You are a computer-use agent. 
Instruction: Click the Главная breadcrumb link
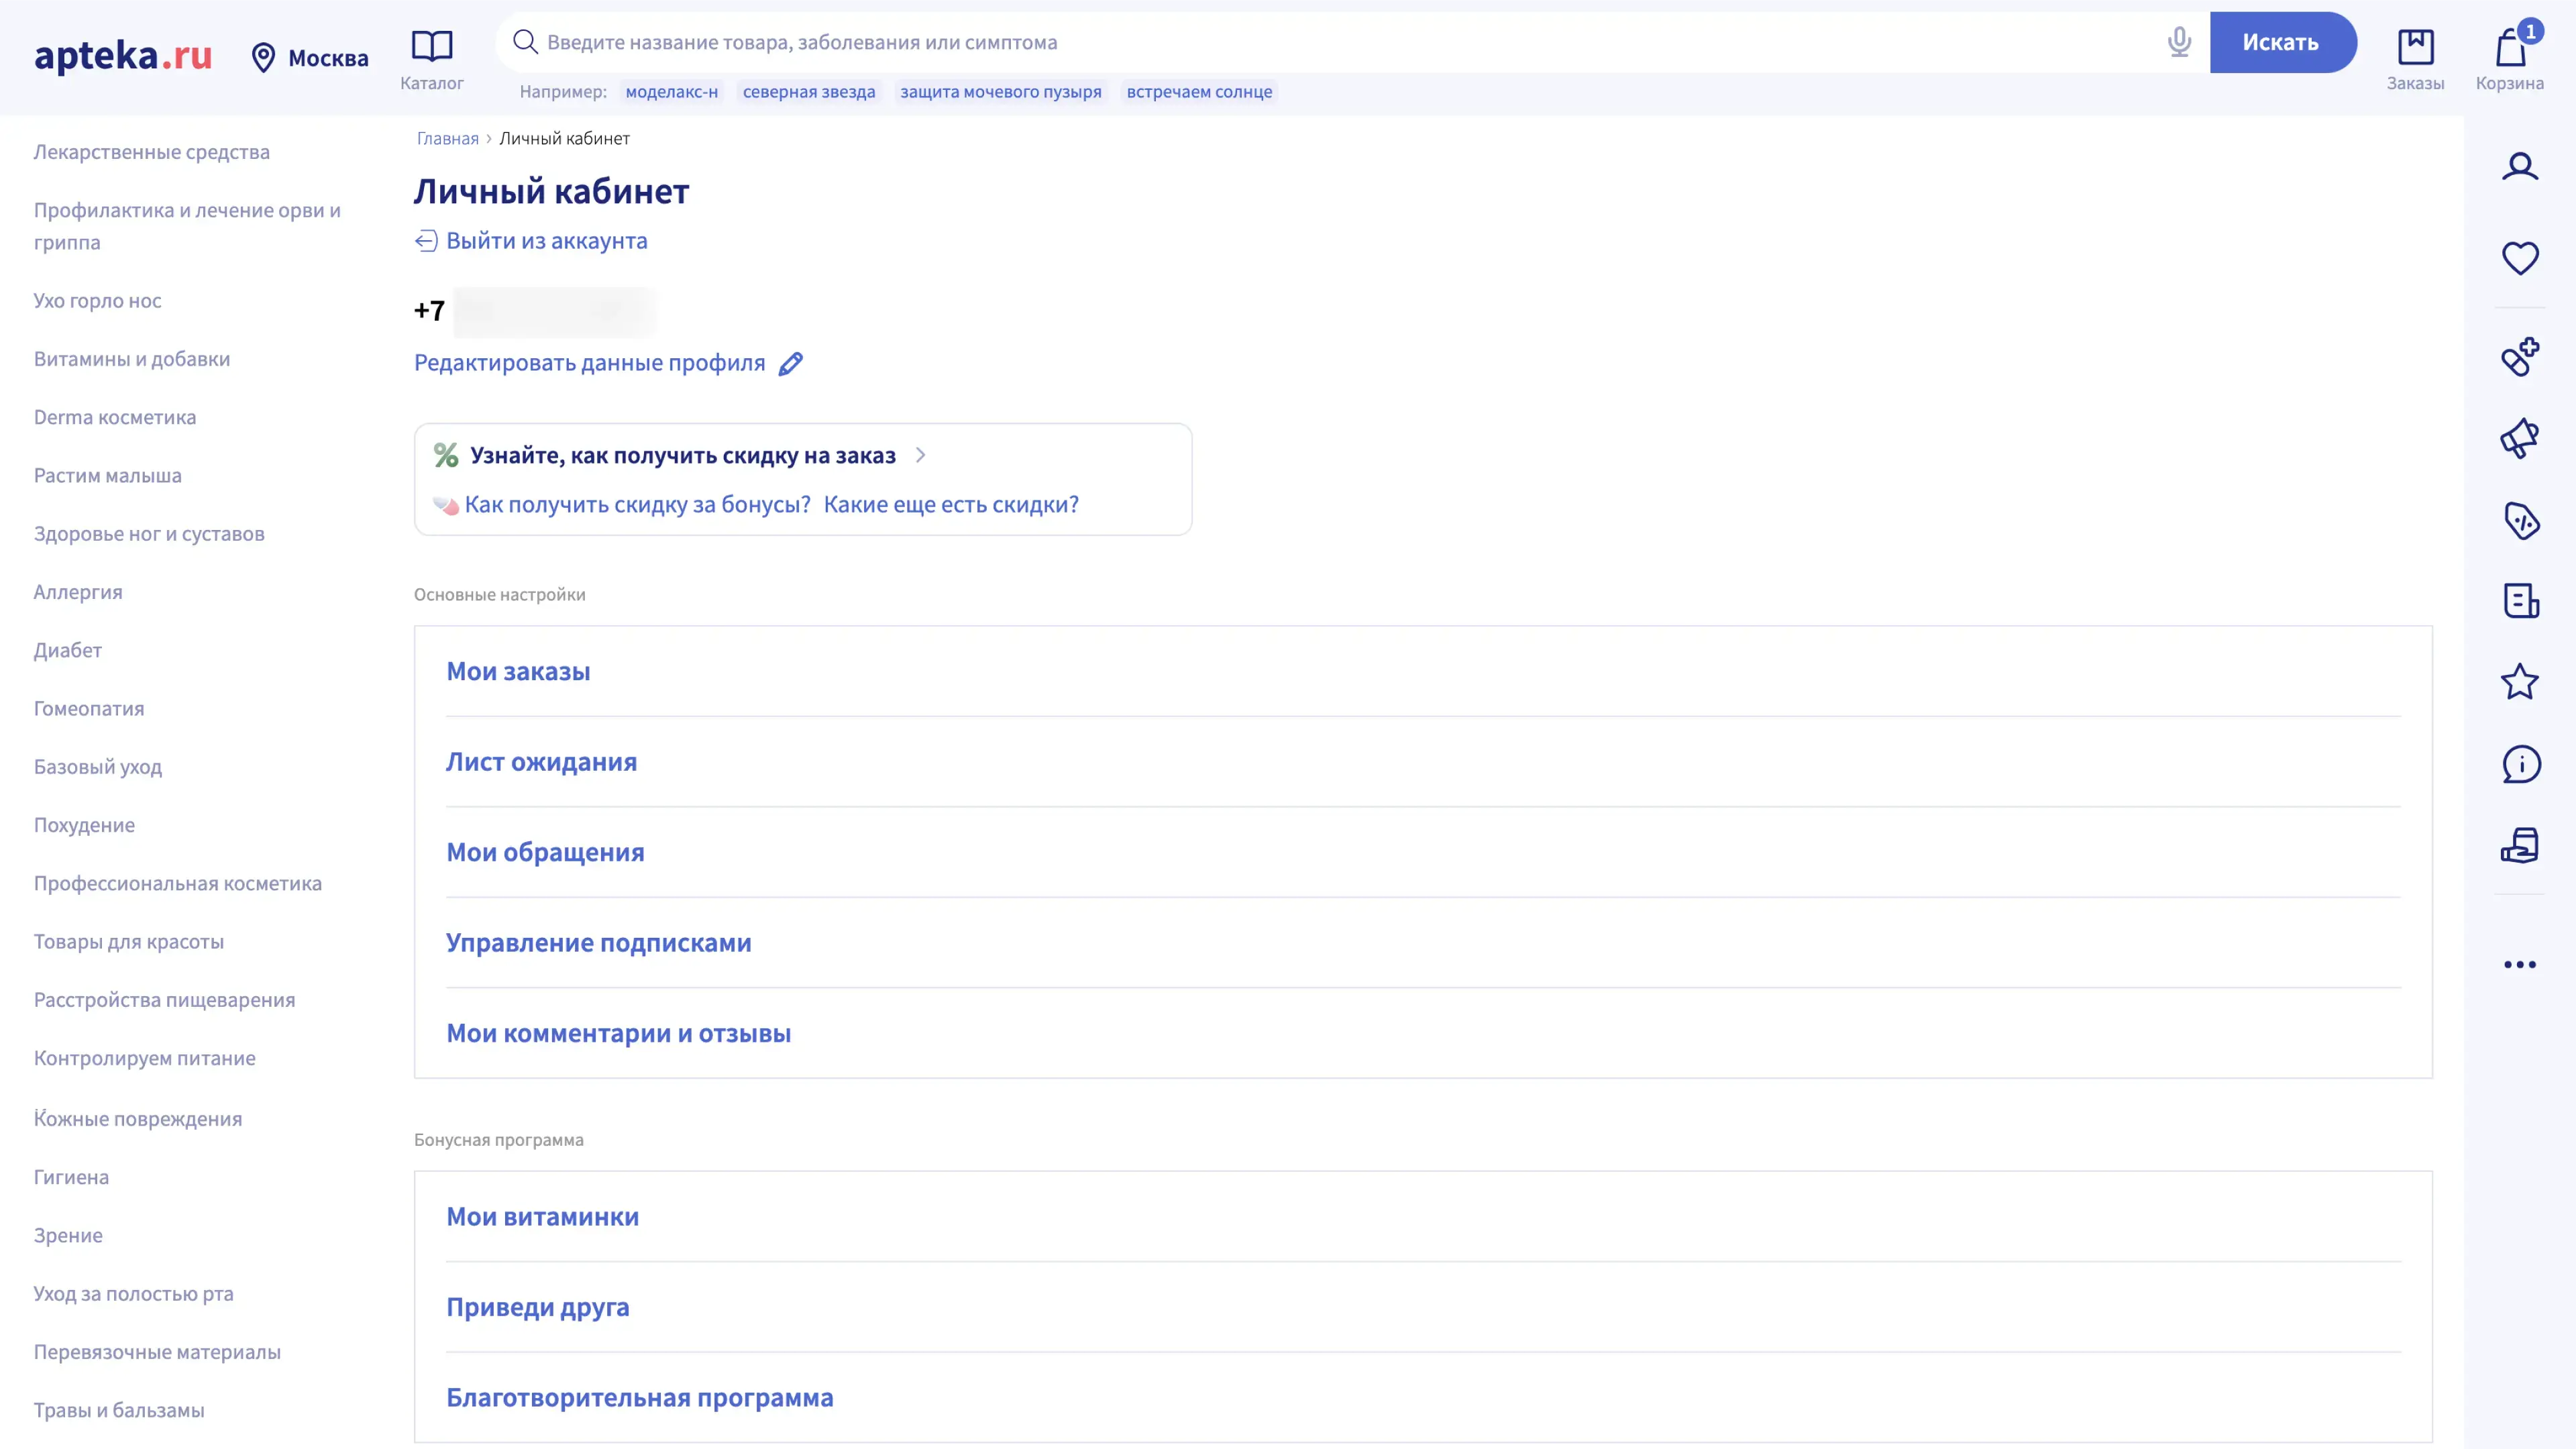click(x=447, y=139)
